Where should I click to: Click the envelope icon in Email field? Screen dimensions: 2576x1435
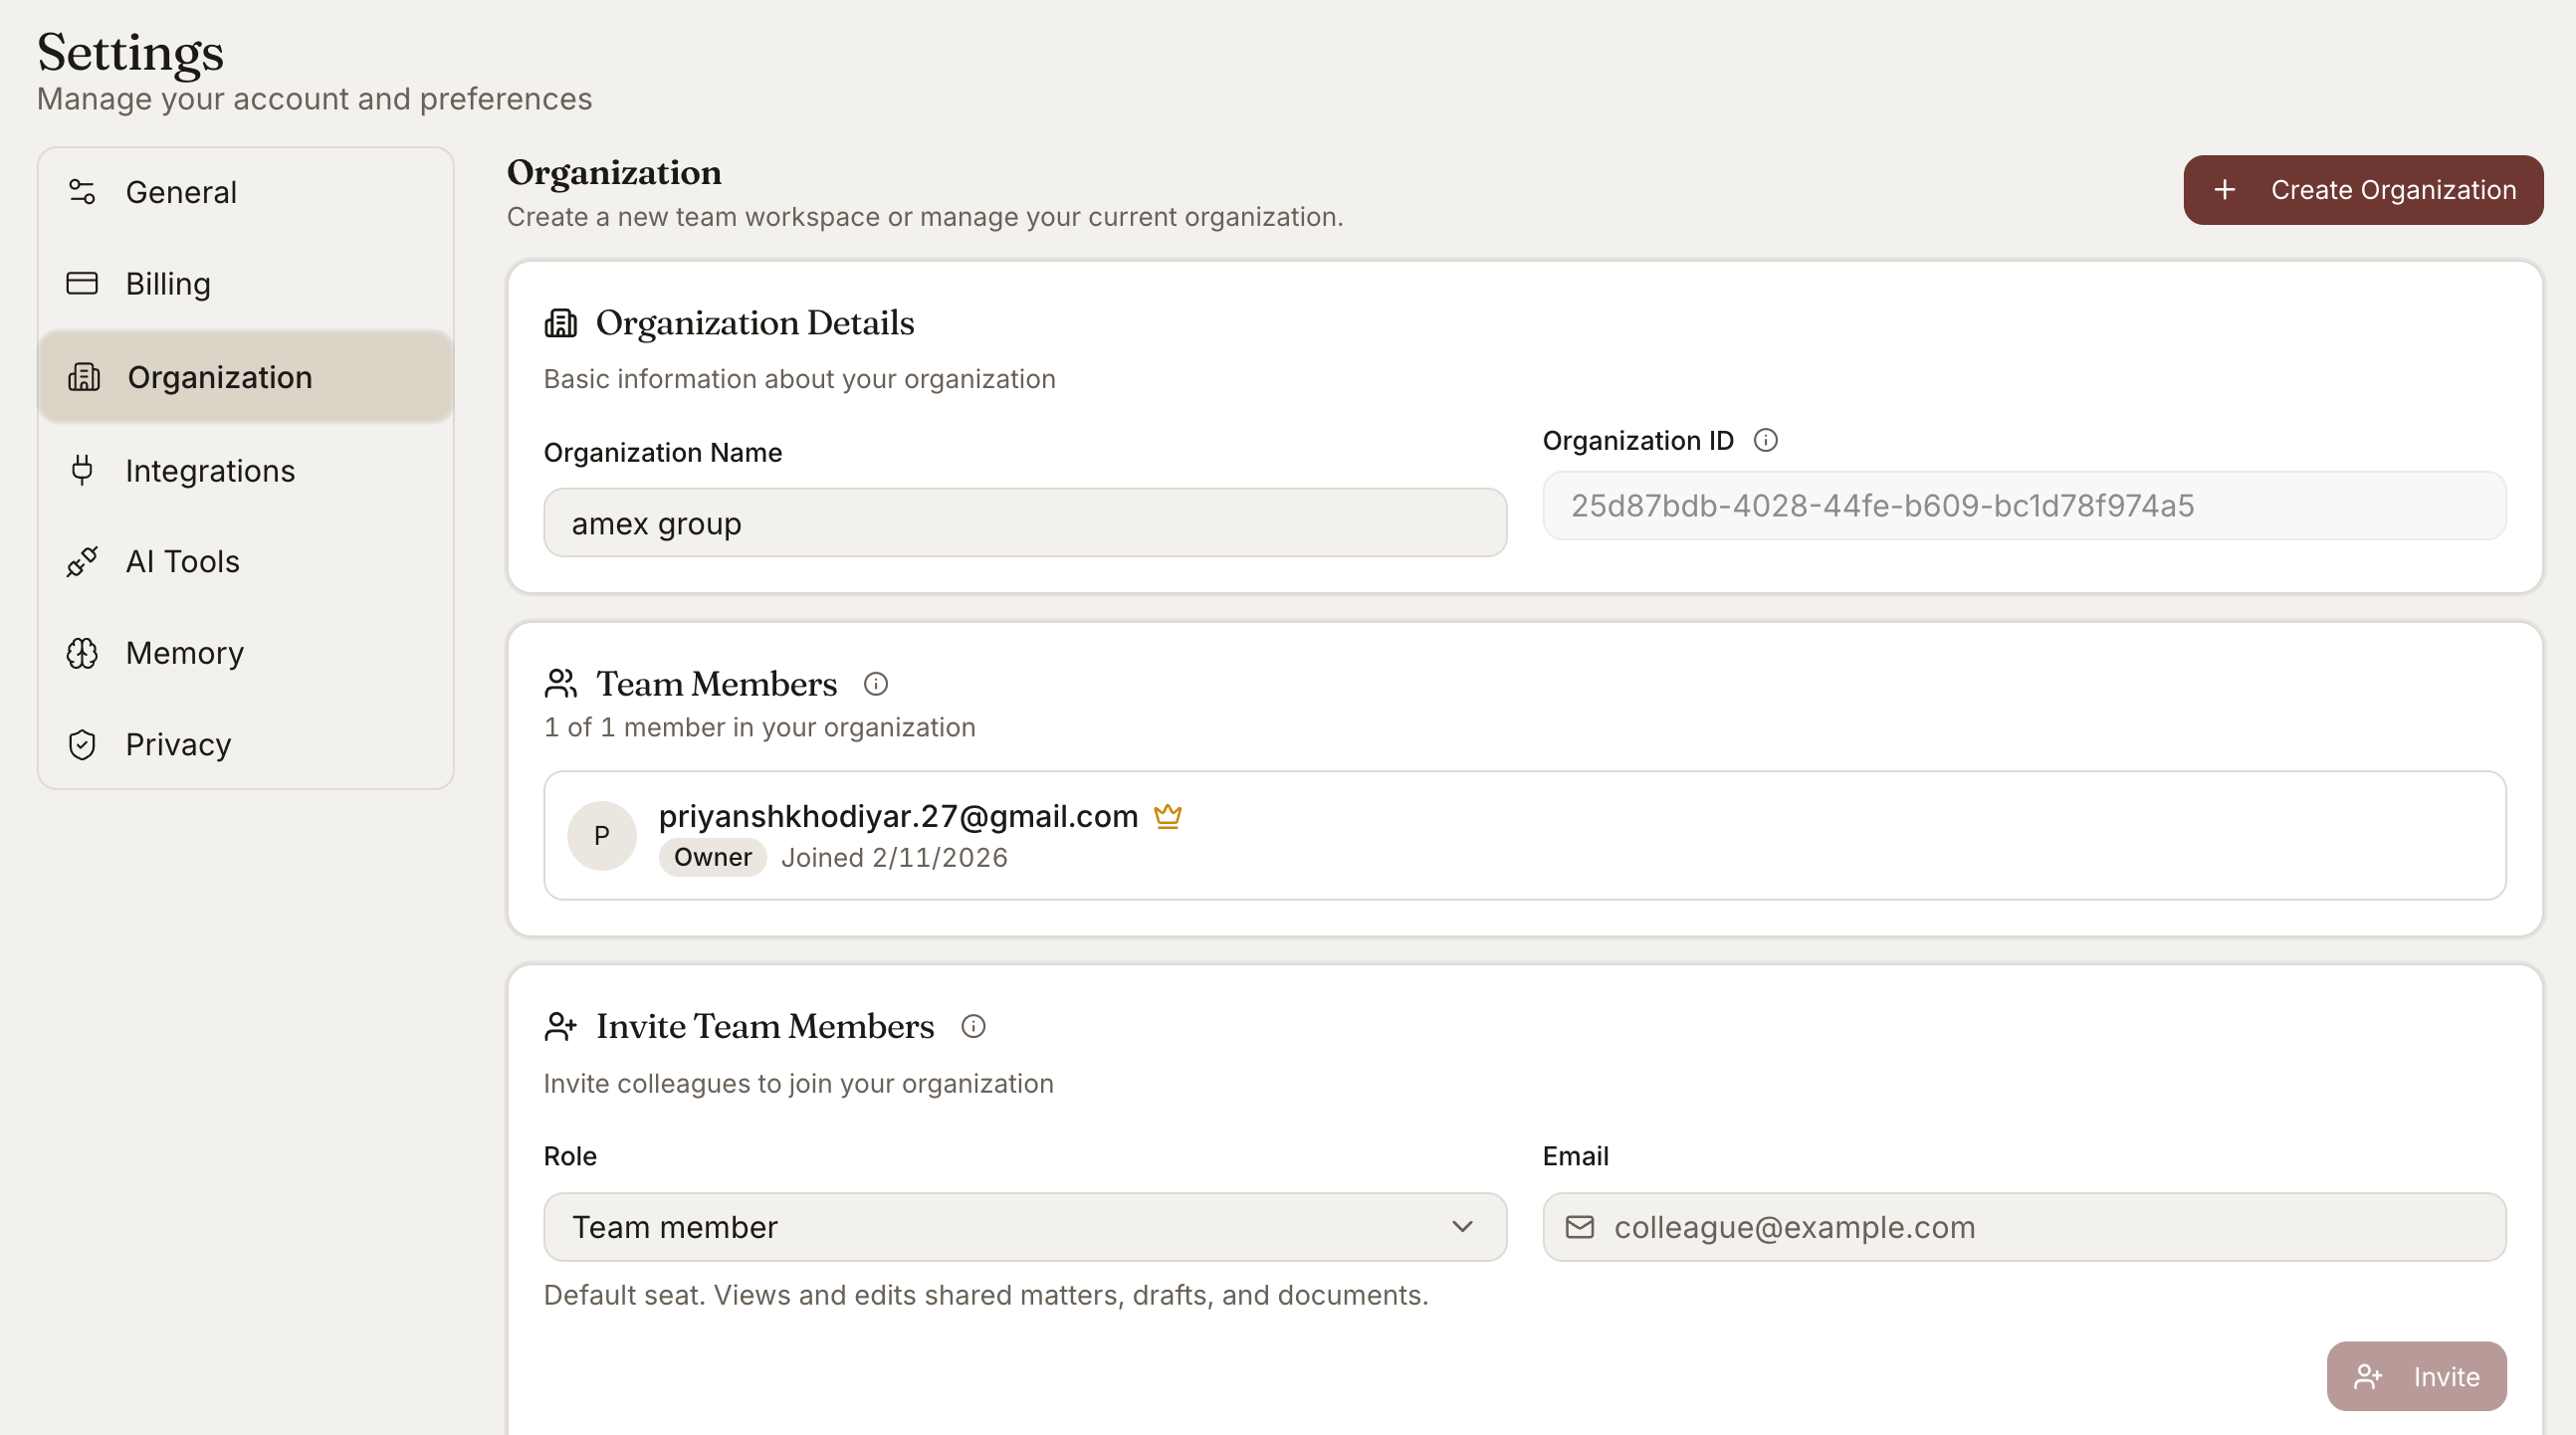(1580, 1227)
